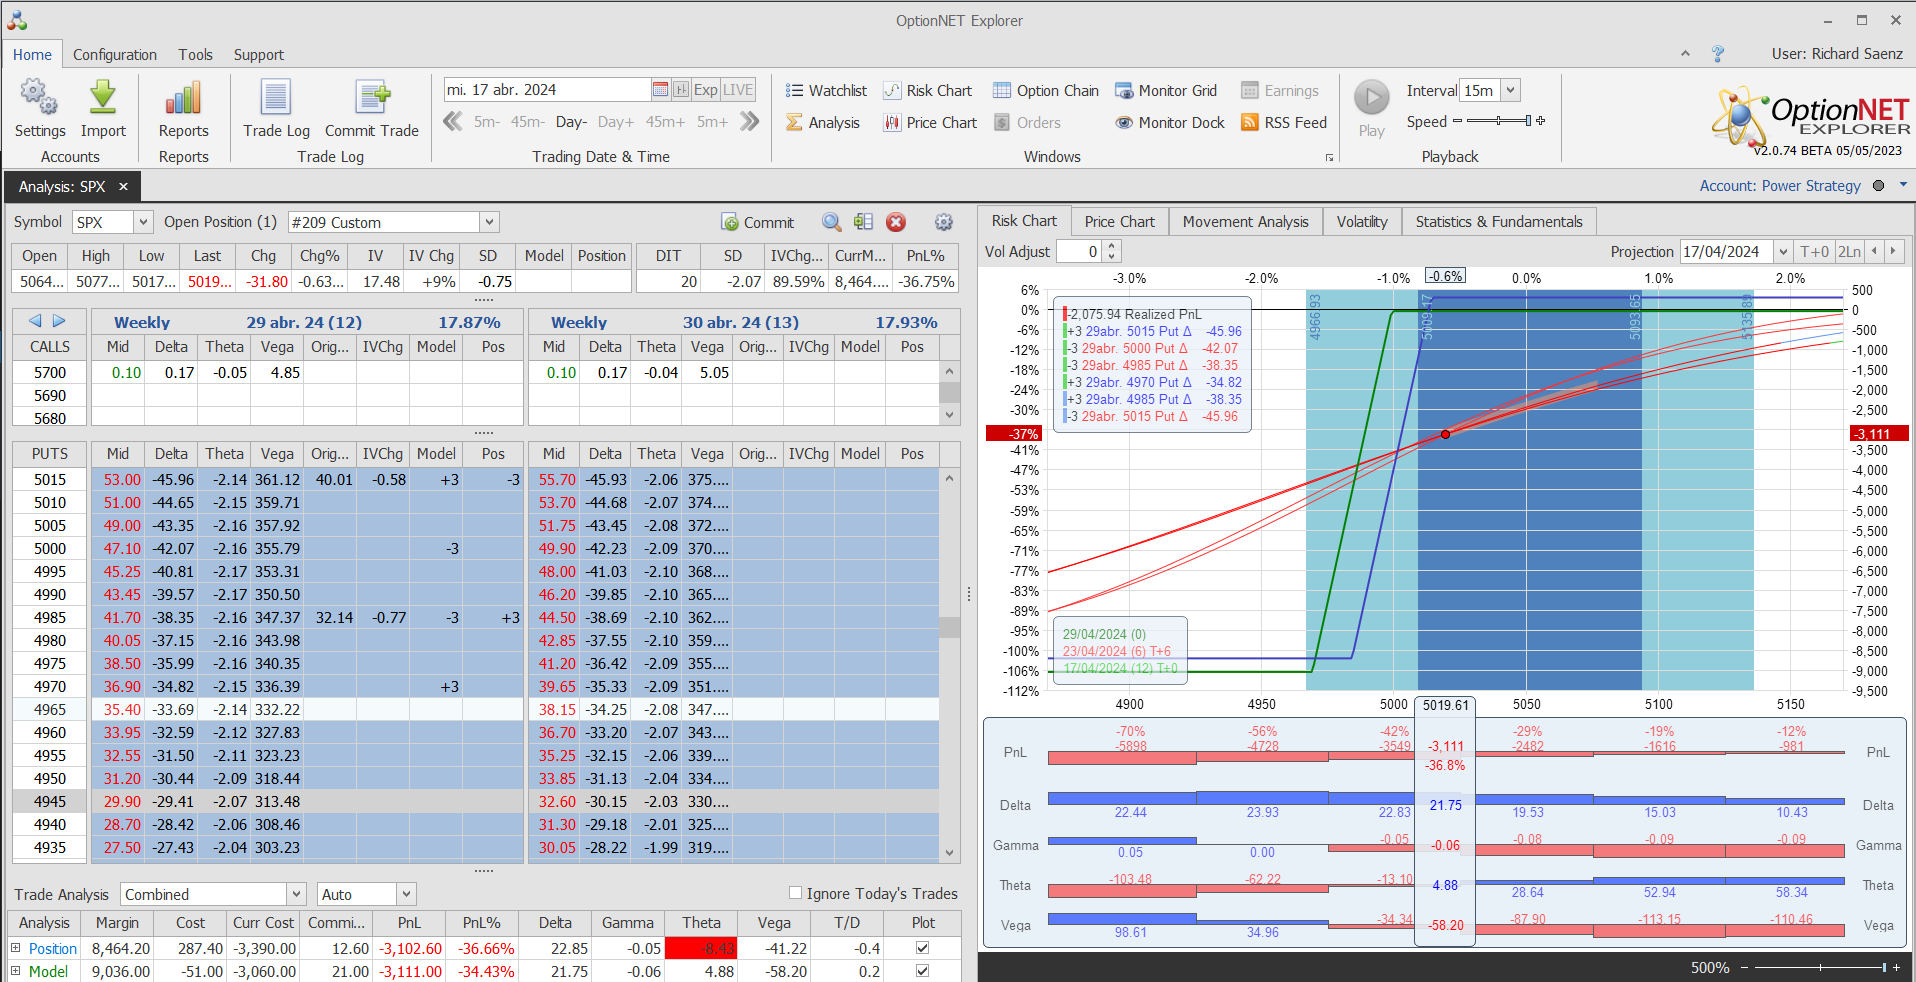Click the Commit Trade icon
1916x982 pixels.
click(372, 98)
